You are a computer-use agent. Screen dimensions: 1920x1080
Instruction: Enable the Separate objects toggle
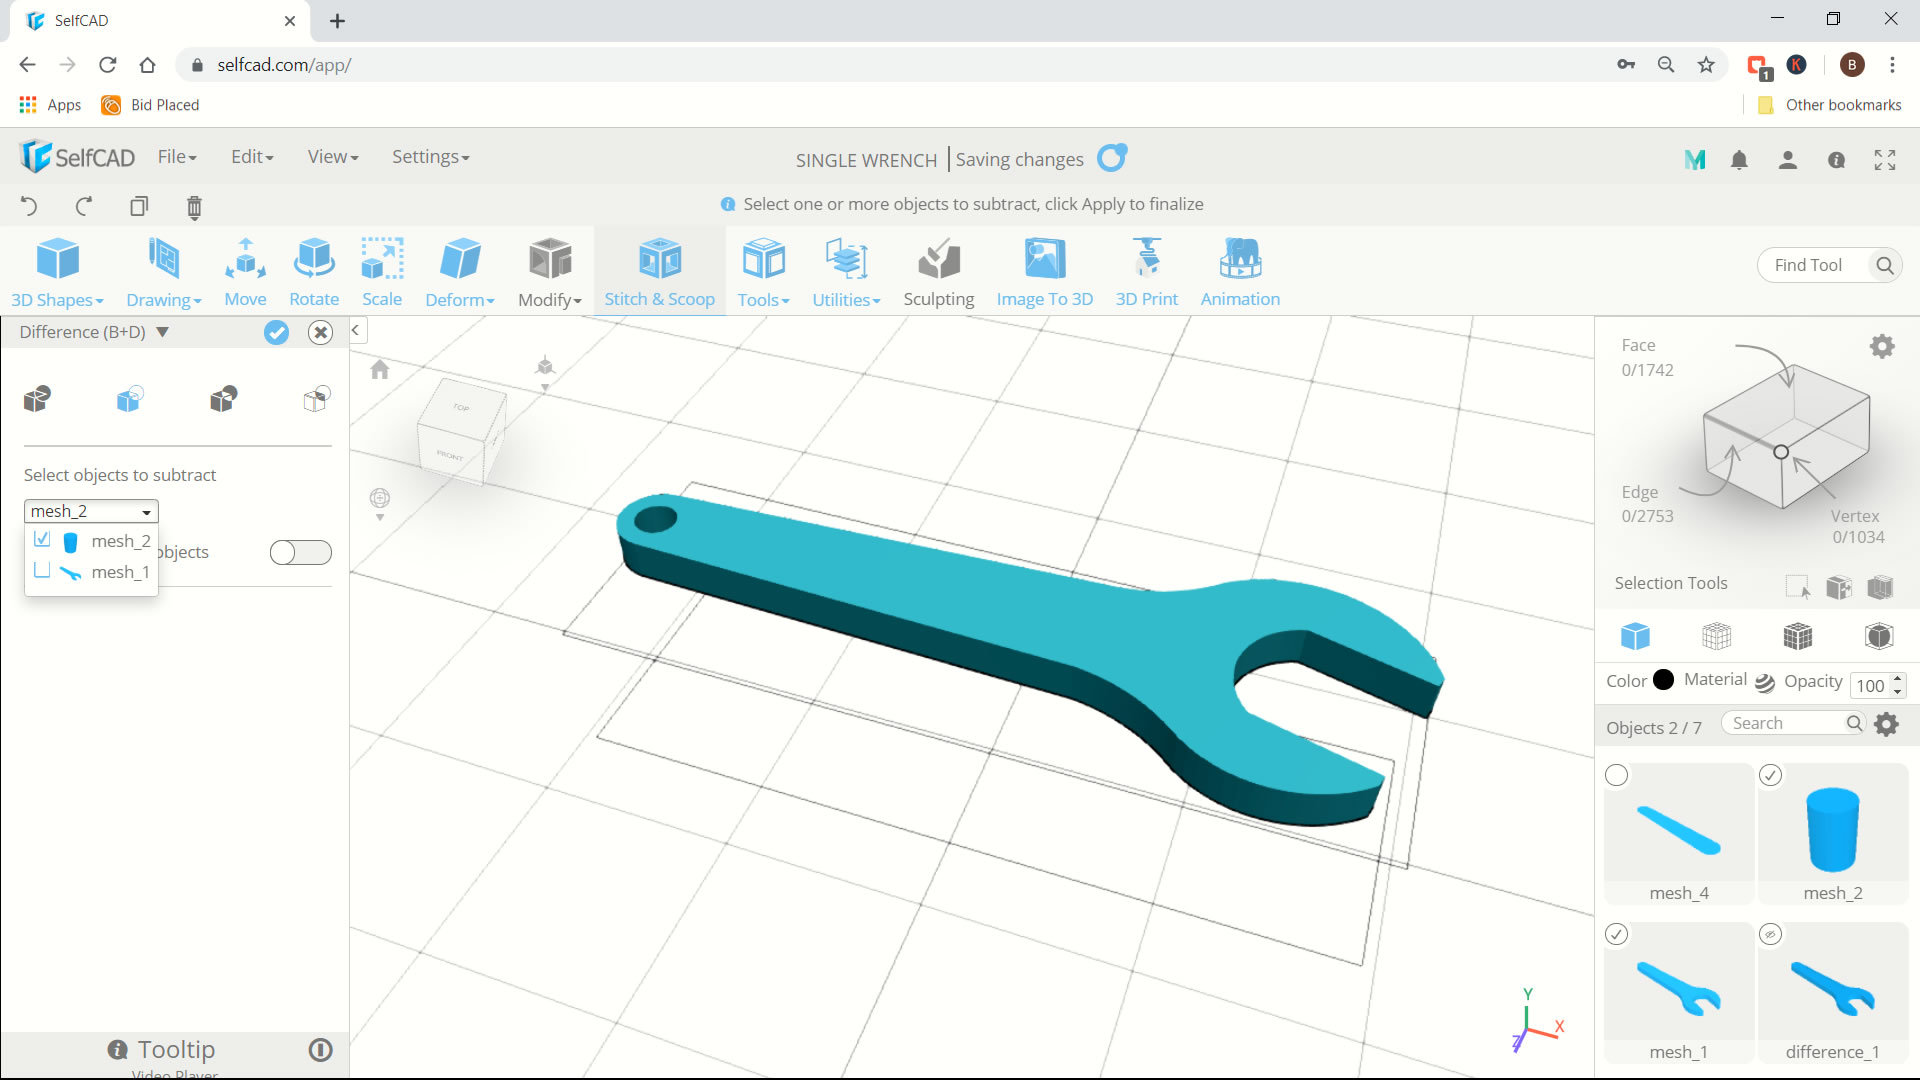[x=301, y=551]
